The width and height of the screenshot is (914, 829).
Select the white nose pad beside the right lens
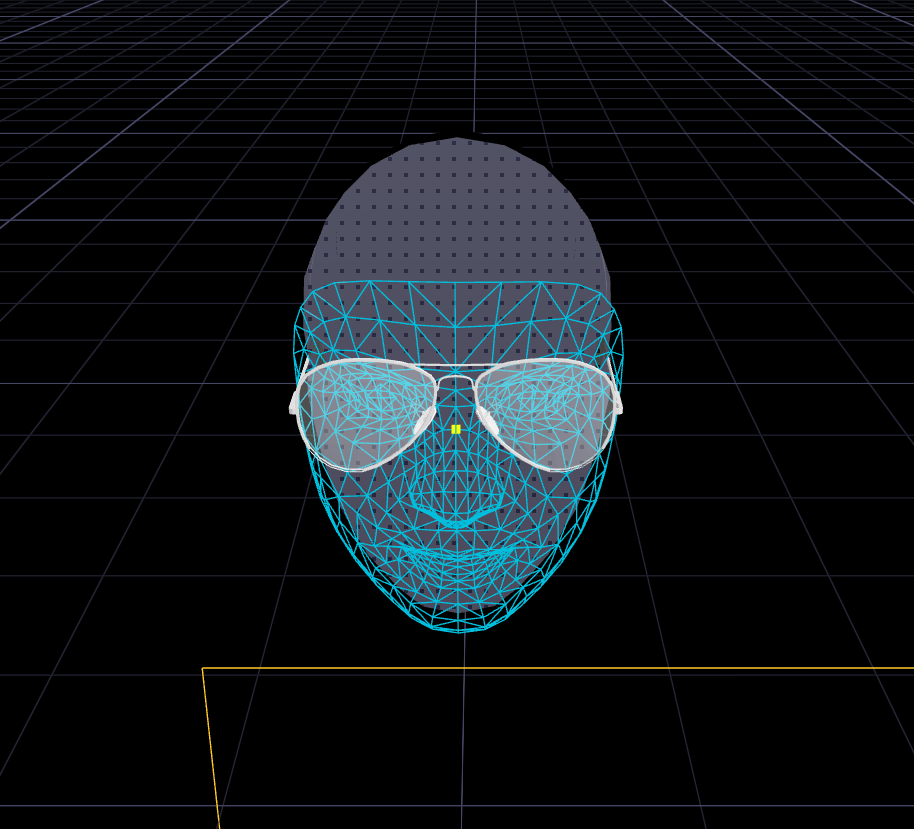[x=488, y=421]
